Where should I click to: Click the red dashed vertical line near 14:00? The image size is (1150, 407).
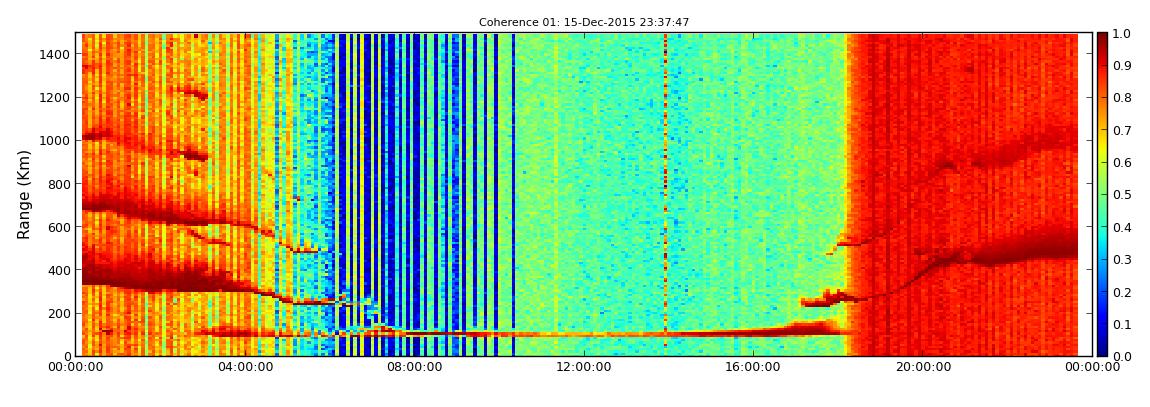665,194
